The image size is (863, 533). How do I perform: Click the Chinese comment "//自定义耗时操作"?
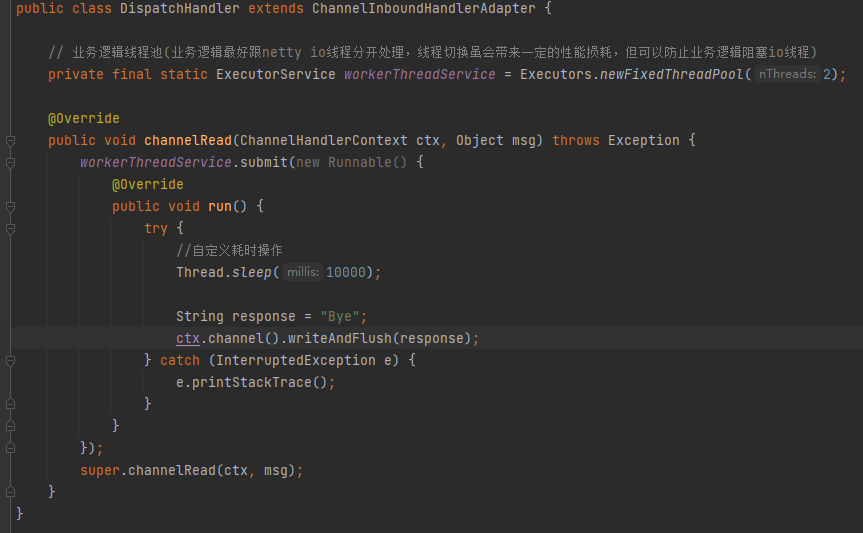229,251
